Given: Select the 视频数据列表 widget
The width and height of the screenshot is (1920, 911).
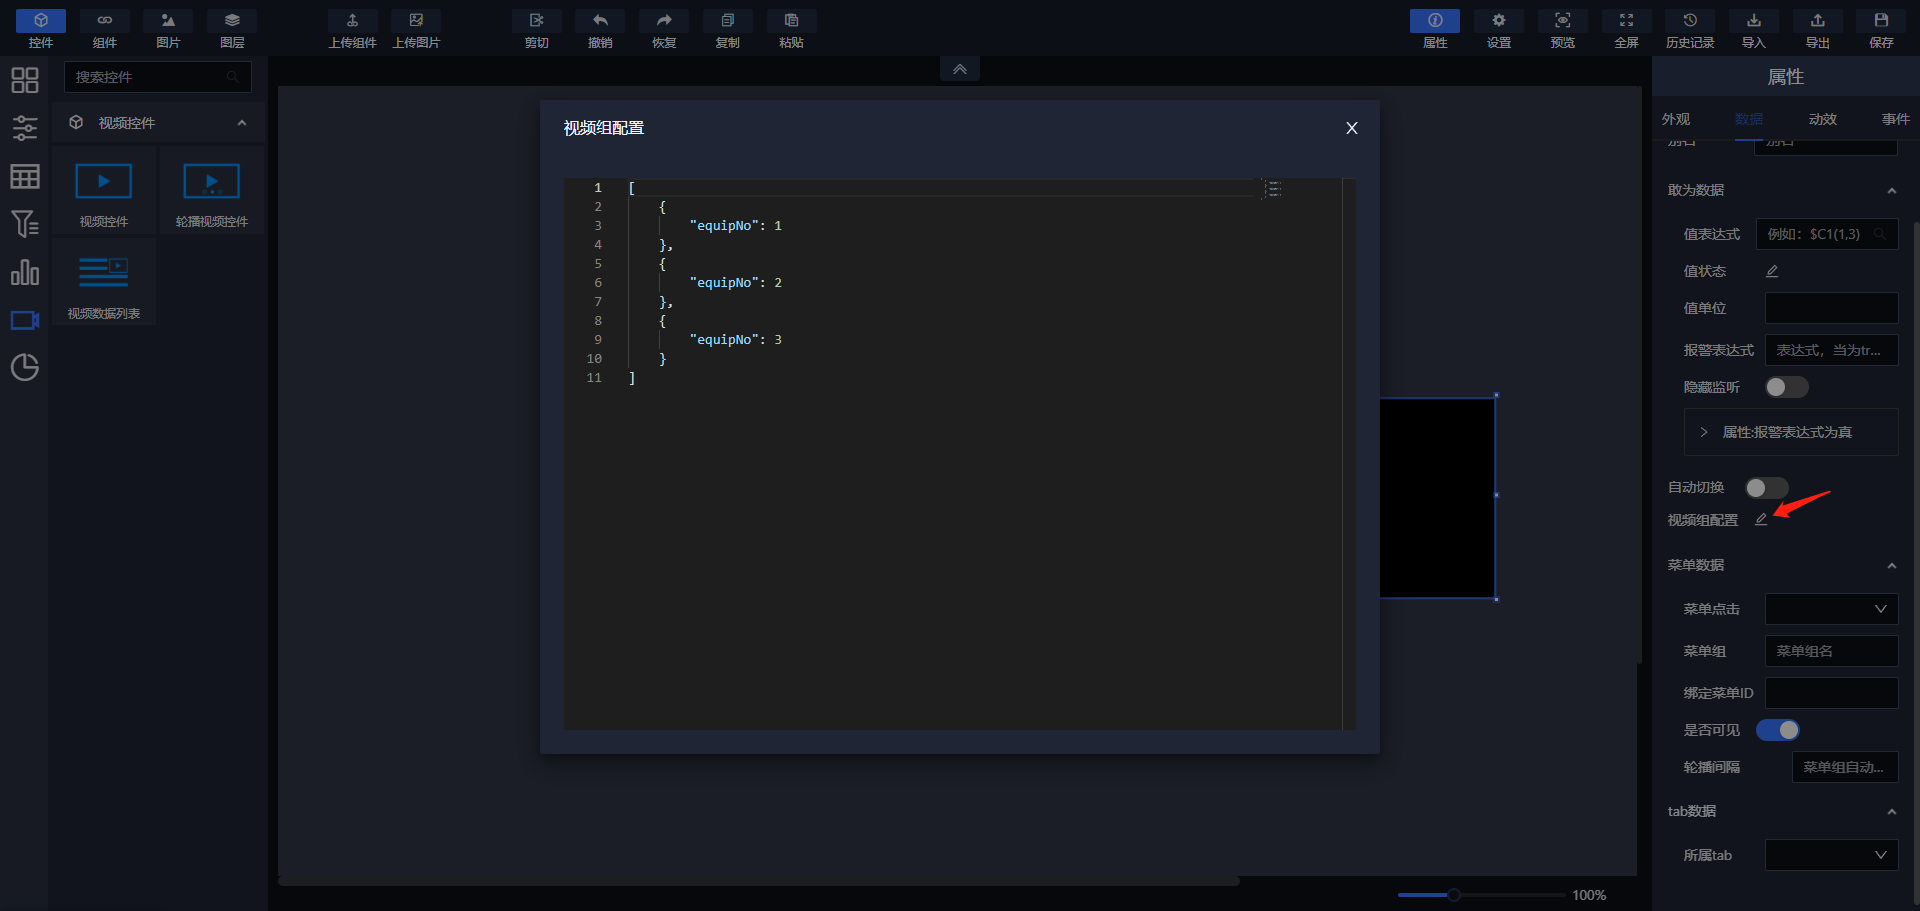Looking at the screenshot, I should pyautogui.click(x=104, y=283).
